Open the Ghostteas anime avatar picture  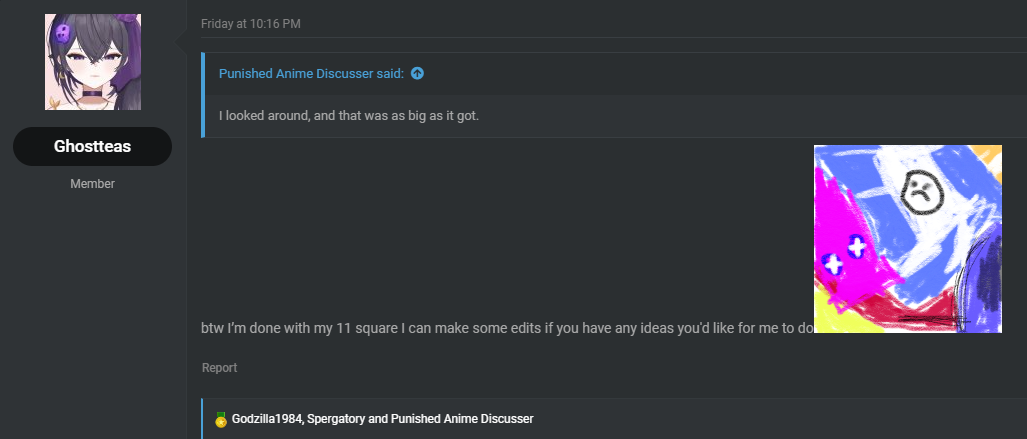[93, 62]
